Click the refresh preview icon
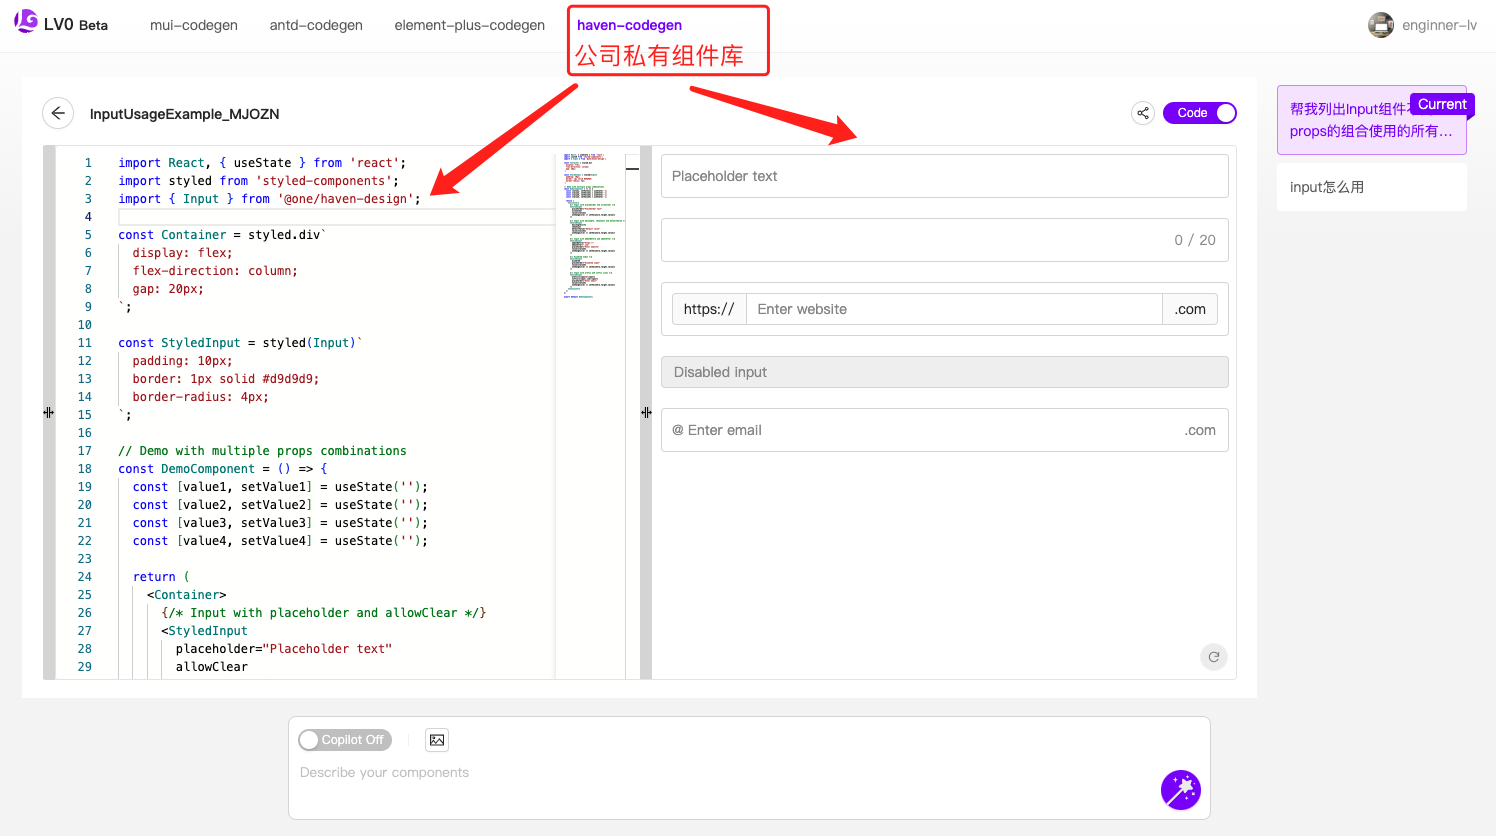Image resolution: width=1496 pixels, height=836 pixels. tap(1213, 657)
